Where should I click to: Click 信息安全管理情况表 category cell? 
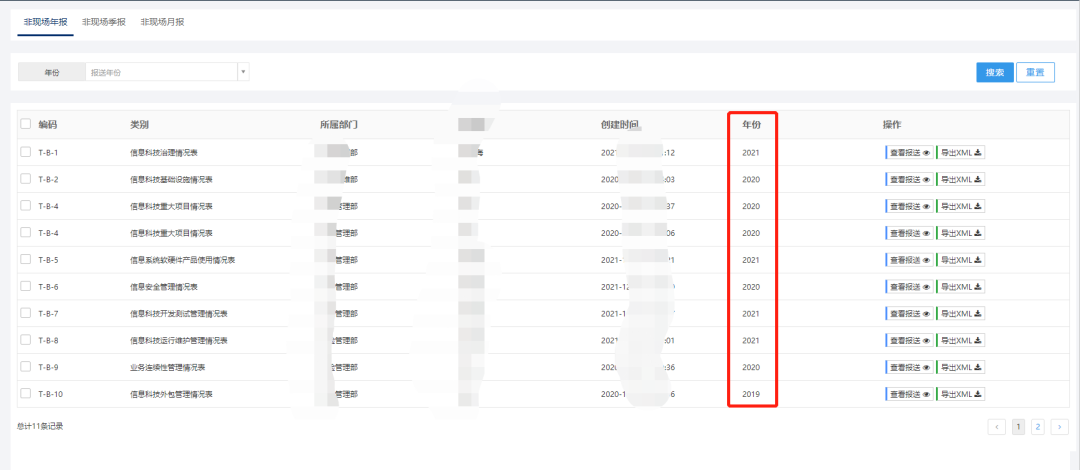click(164, 287)
